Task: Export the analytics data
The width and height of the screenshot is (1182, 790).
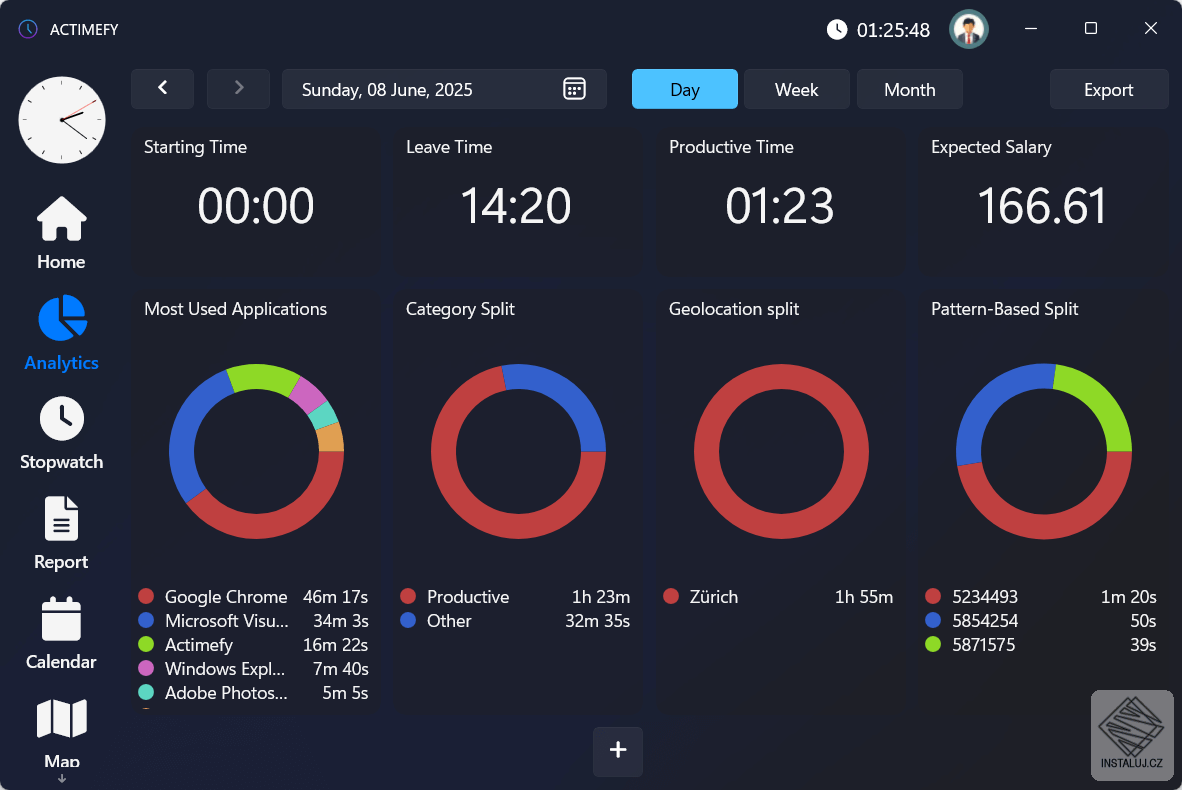Action: [x=1109, y=89]
